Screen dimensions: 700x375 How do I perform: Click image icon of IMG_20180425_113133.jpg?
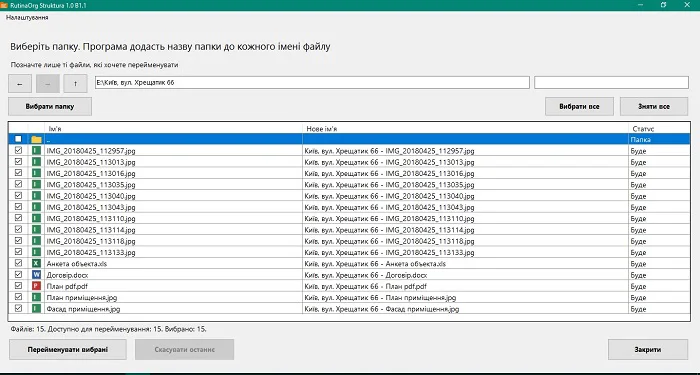coord(37,252)
